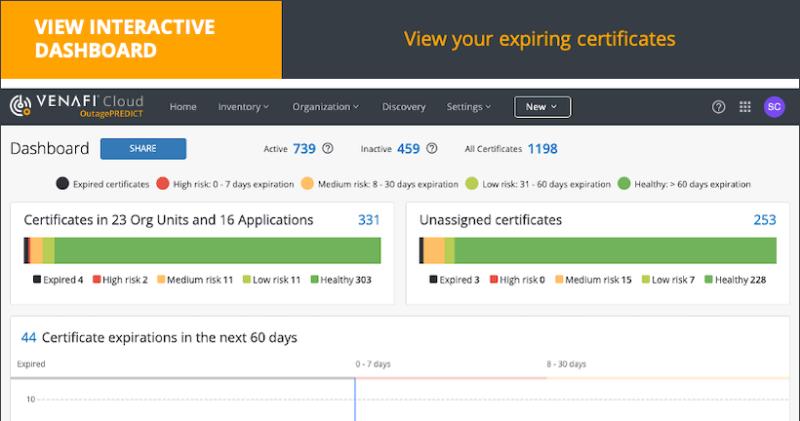Click green Healthy segment of Org Units bar
Viewport: 800px width, 421px height.
click(217, 251)
